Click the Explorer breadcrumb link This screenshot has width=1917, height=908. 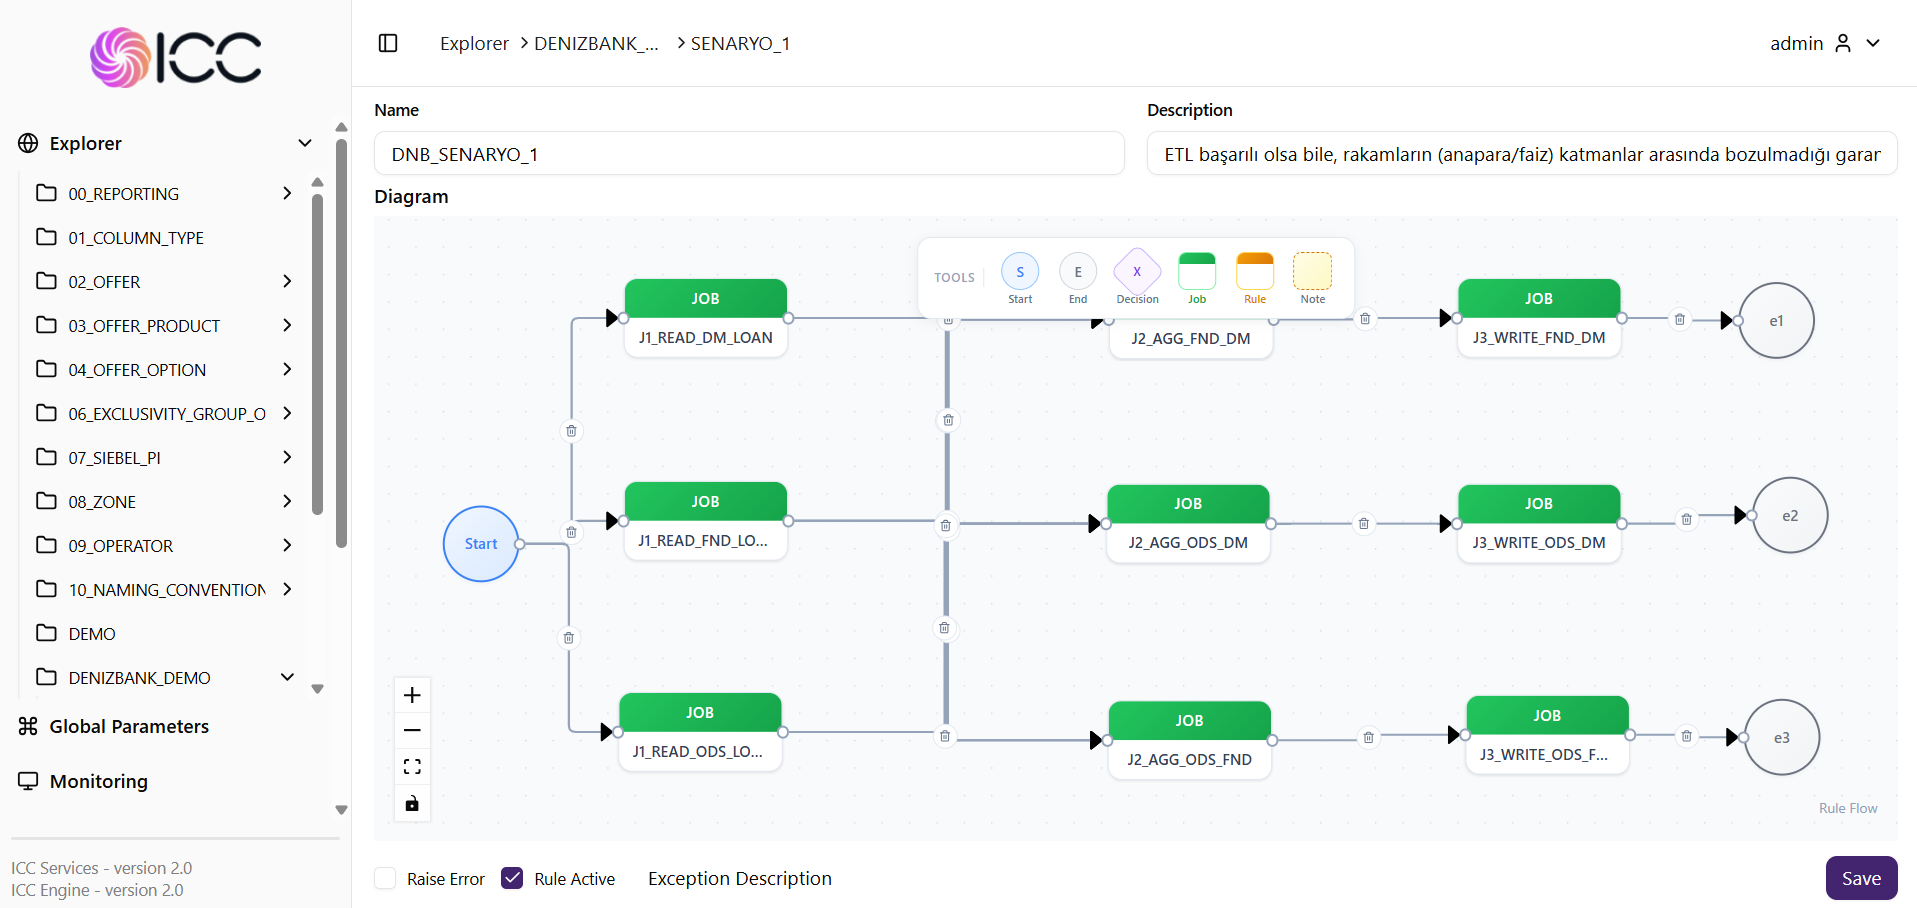point(474,43)
